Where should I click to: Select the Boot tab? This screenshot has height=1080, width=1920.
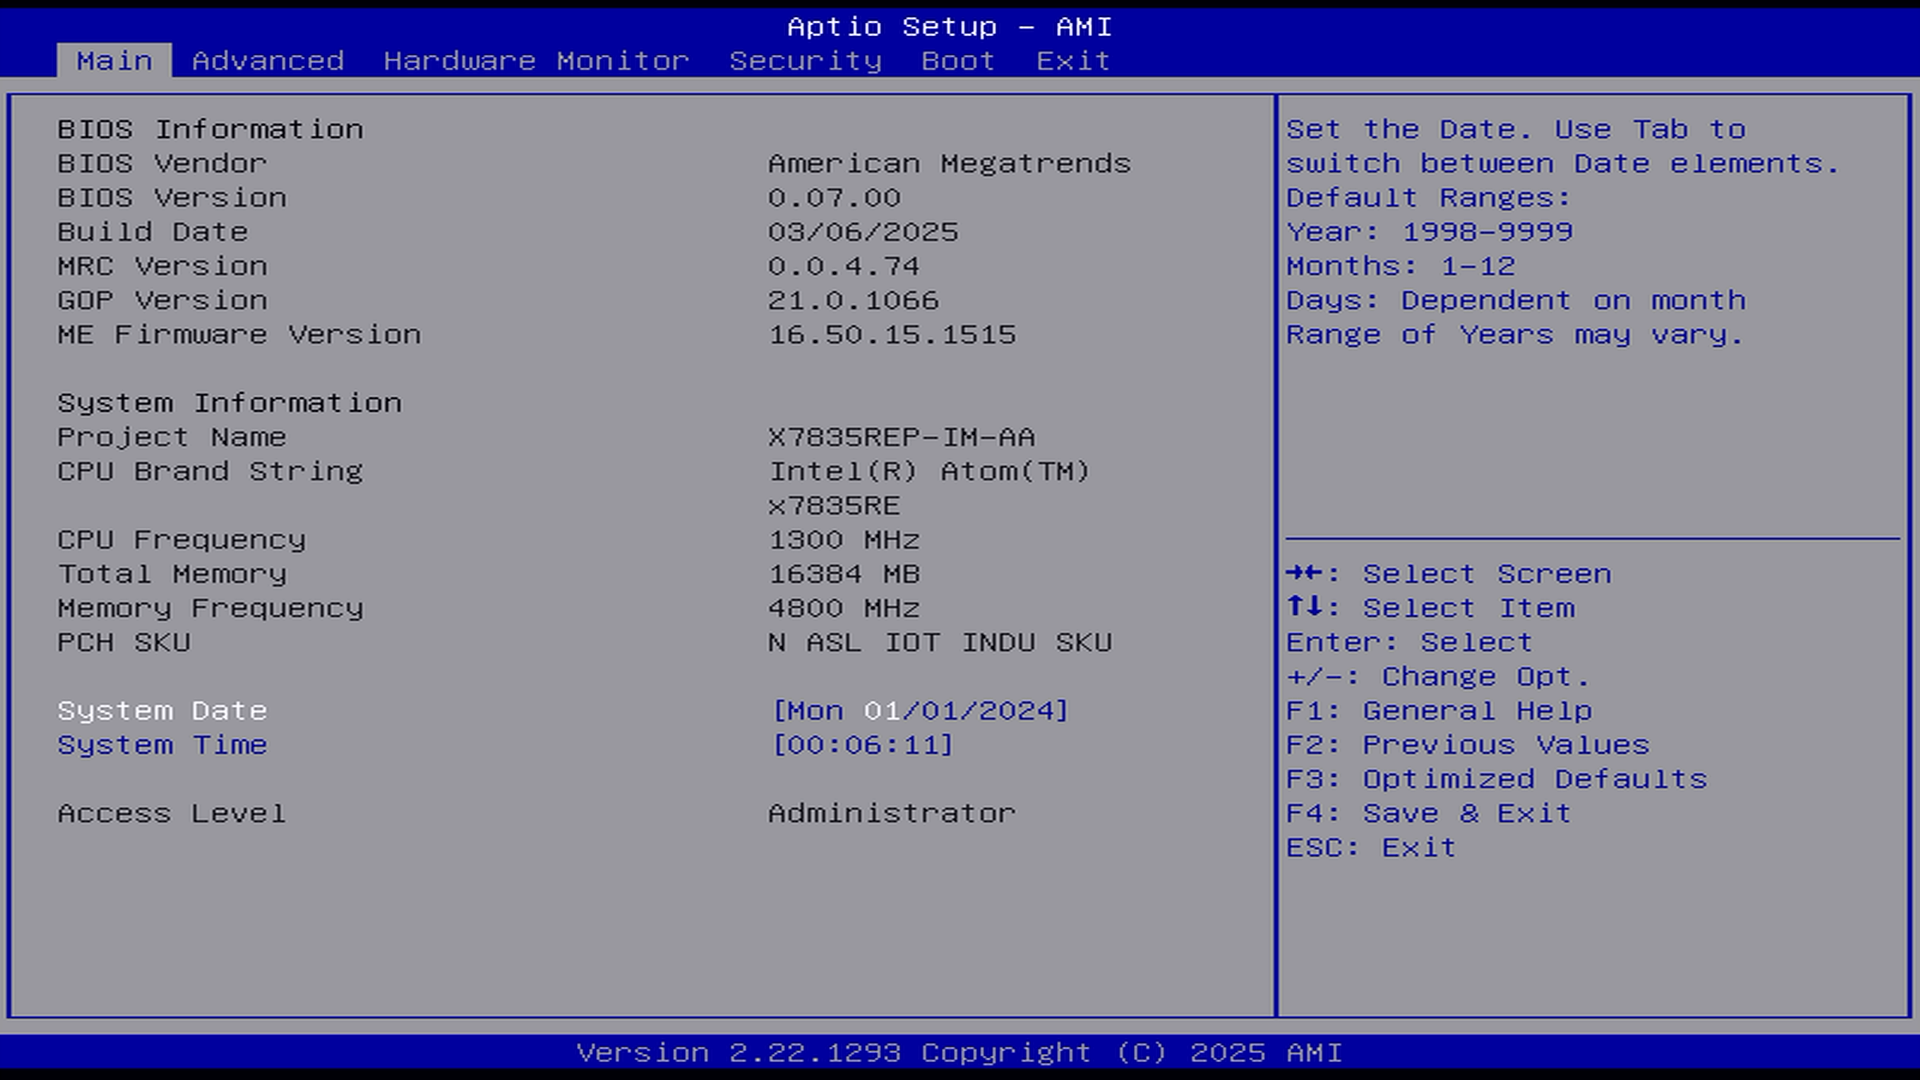(x=957, y=61)
